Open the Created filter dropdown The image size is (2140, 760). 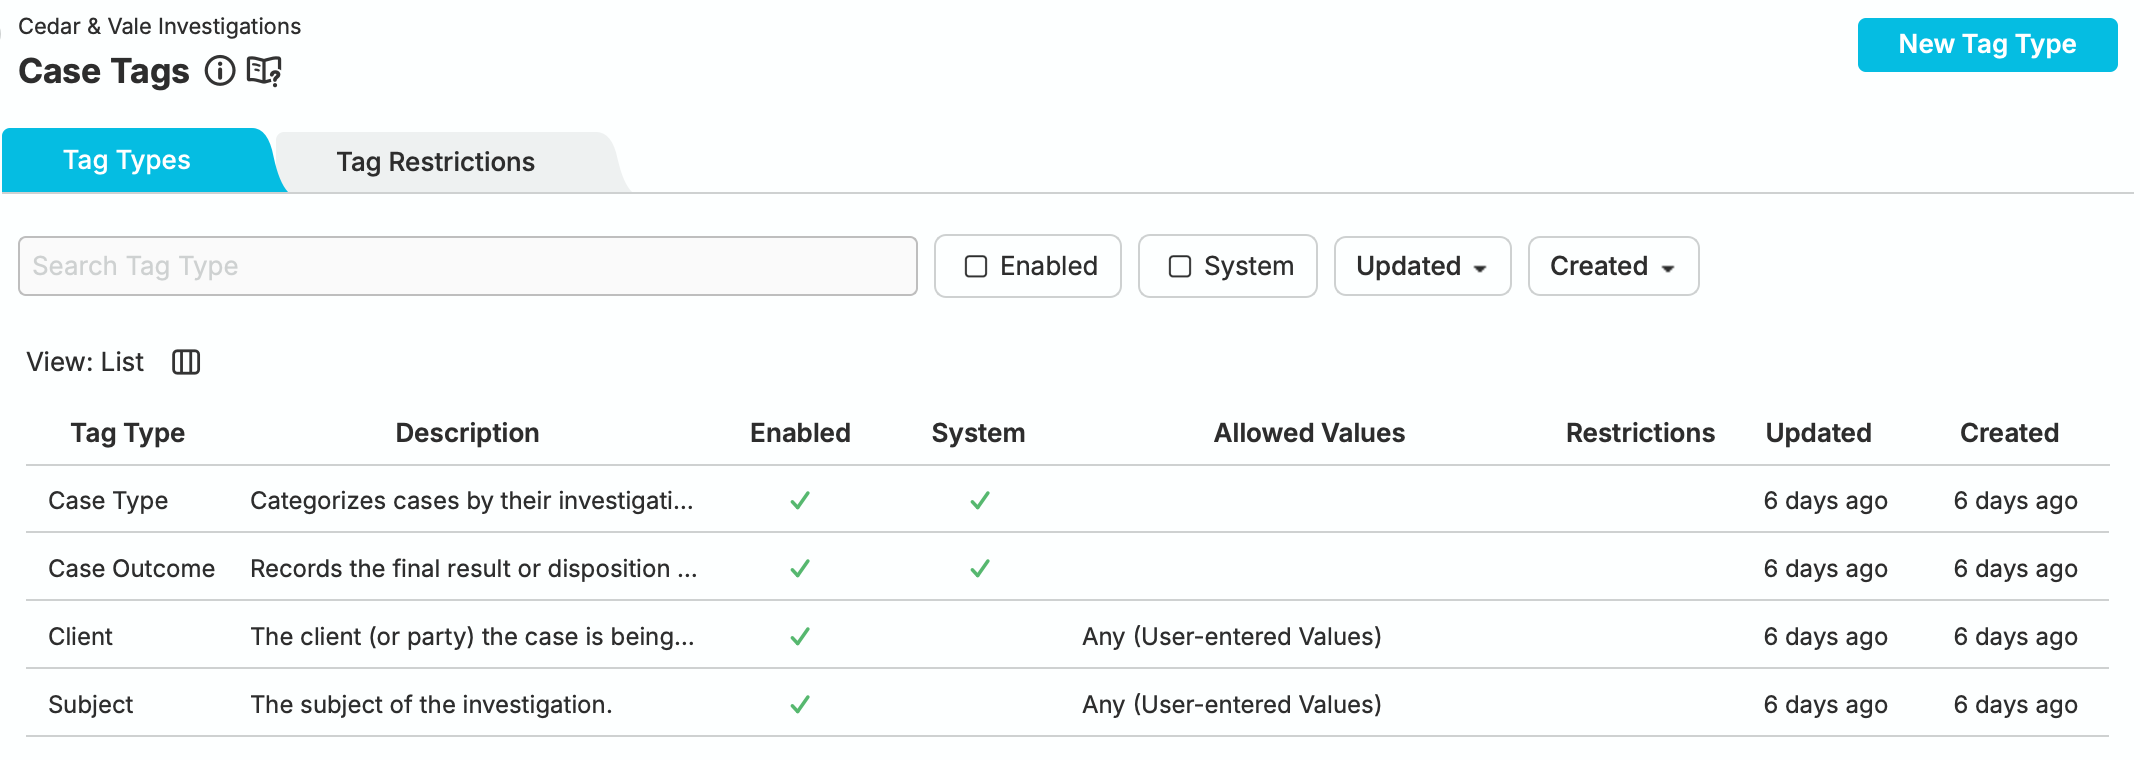pyautogui.click(x=1613, y=266)
